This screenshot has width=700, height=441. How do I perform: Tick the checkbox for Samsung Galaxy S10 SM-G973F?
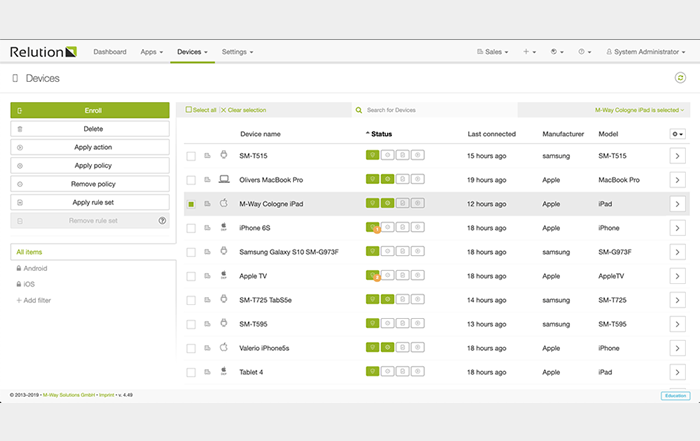click(x=191, y=252)
